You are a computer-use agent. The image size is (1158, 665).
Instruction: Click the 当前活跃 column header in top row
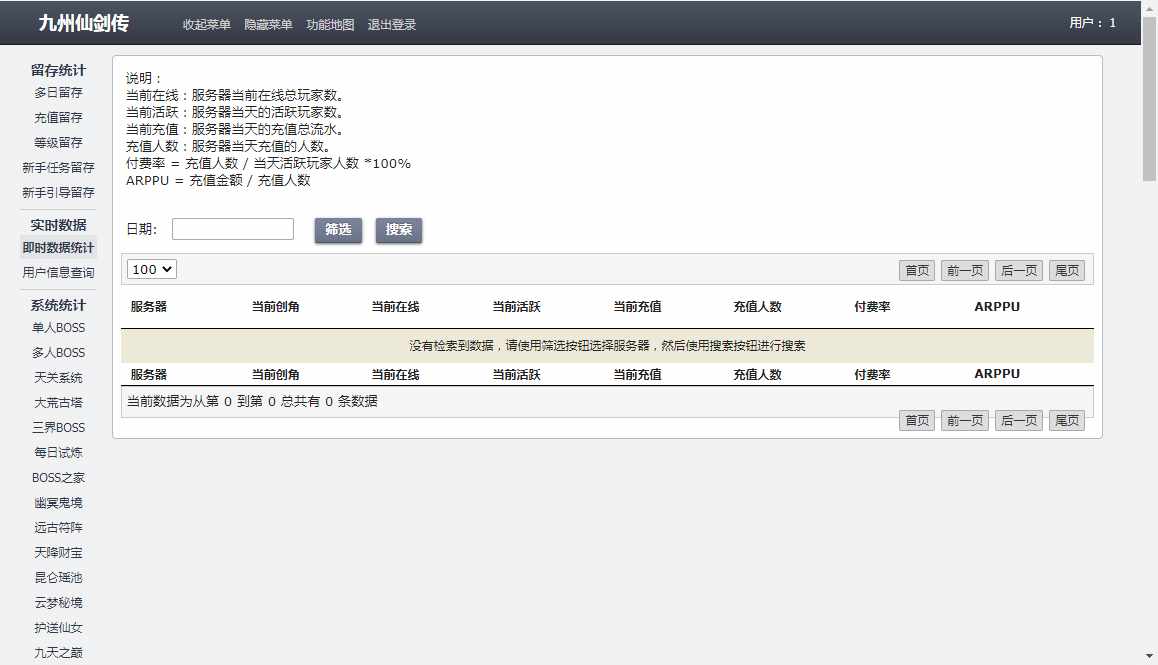pos(516,307)
